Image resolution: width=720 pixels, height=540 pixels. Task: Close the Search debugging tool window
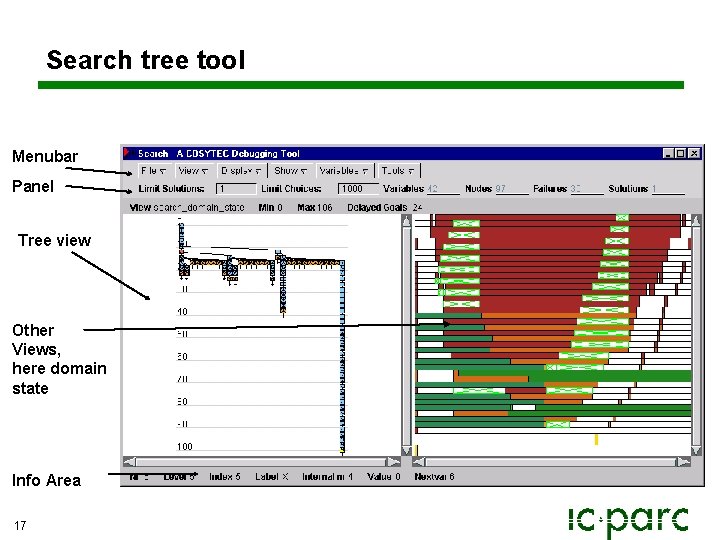click(694, 153)
